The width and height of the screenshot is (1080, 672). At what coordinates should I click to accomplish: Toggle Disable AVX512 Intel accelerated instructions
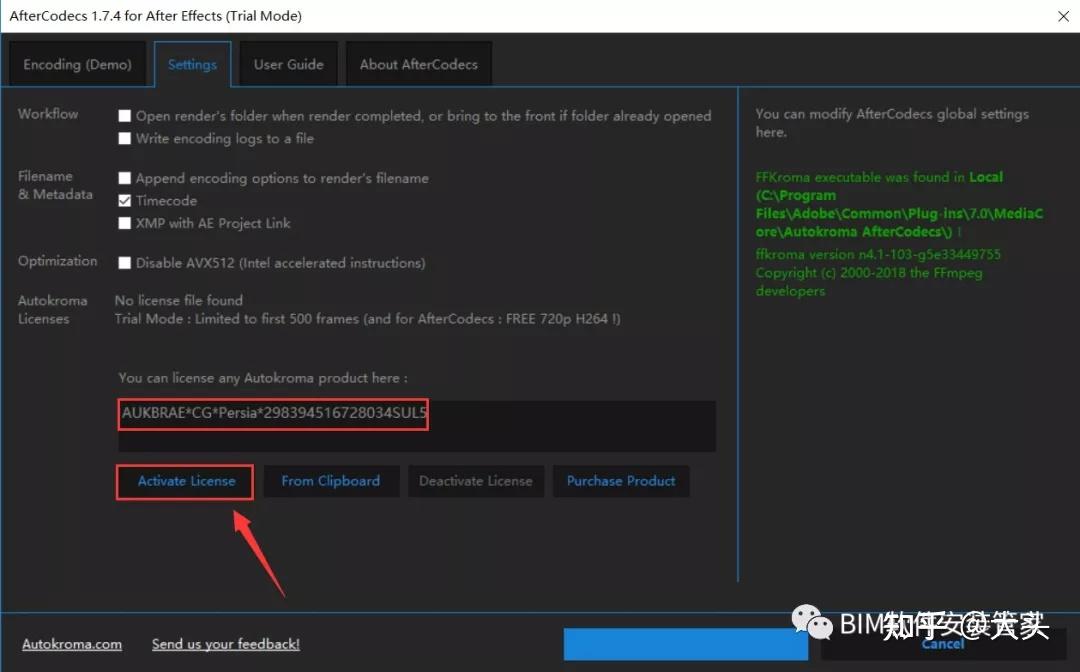(124, 263)
